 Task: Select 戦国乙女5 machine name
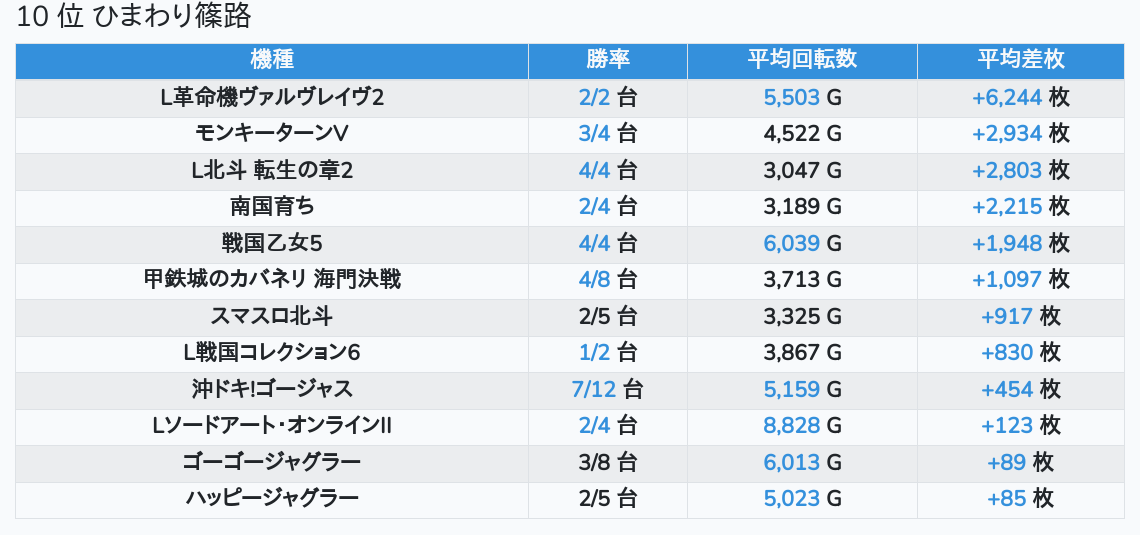click(272, 244)
